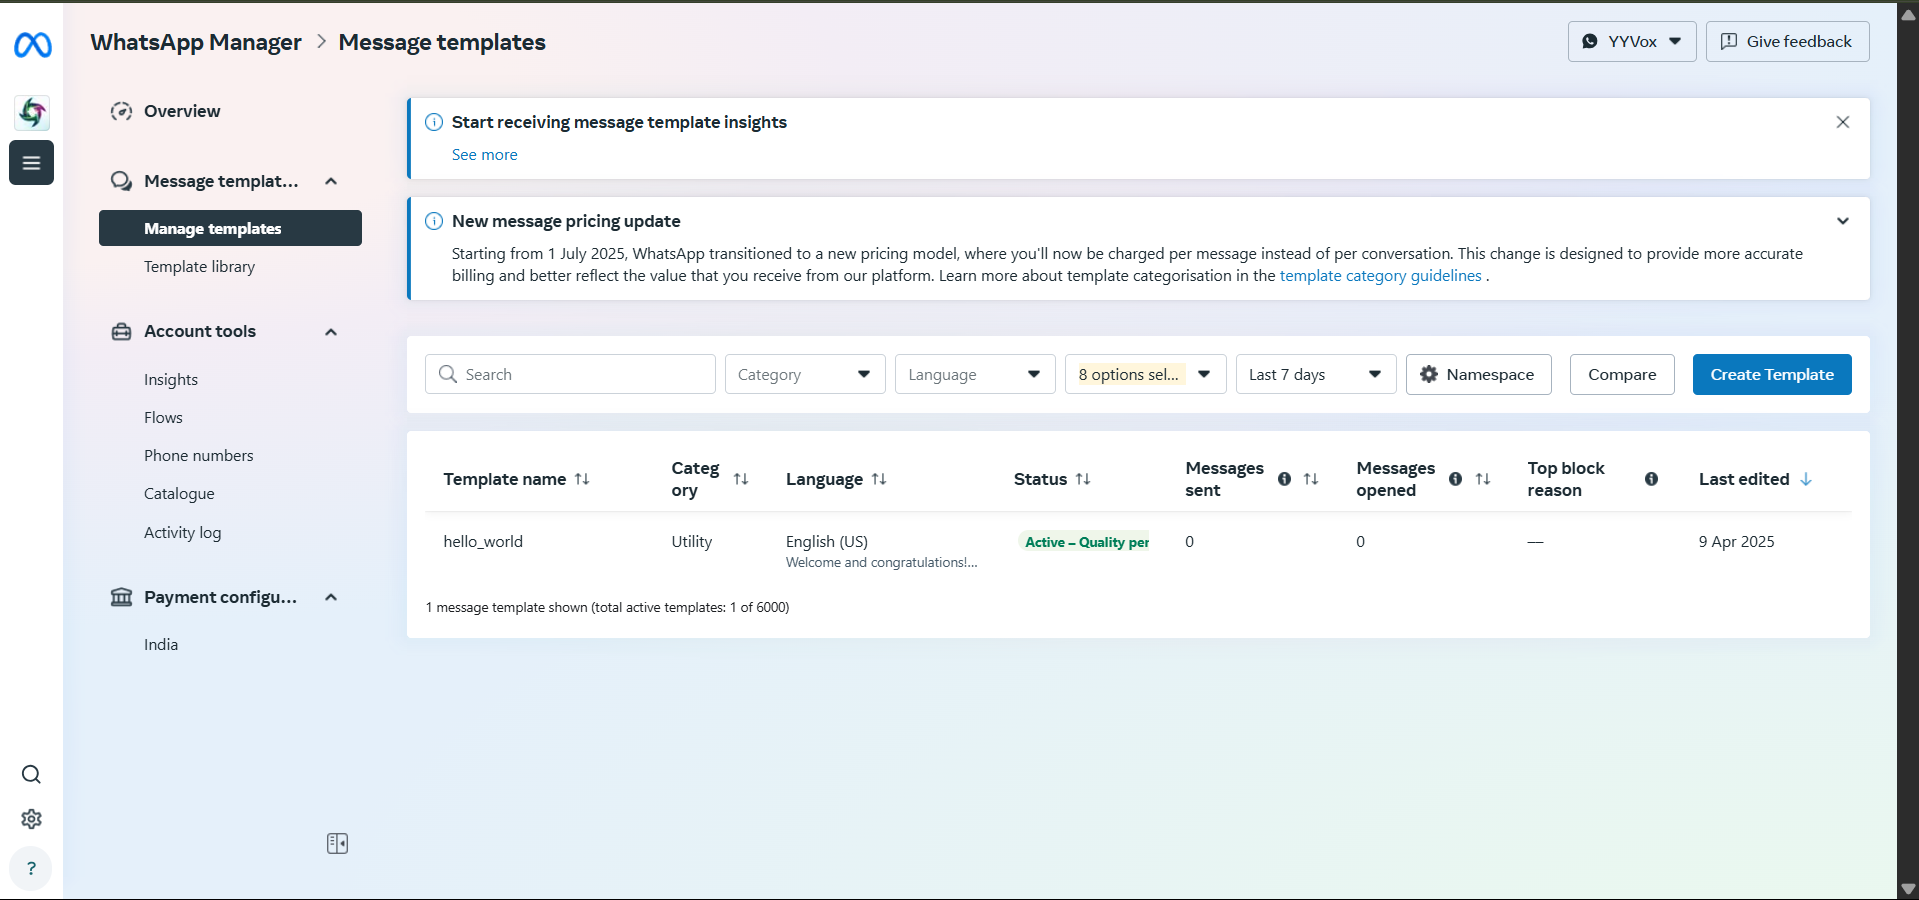Open the hamburger menu icon

31,163
